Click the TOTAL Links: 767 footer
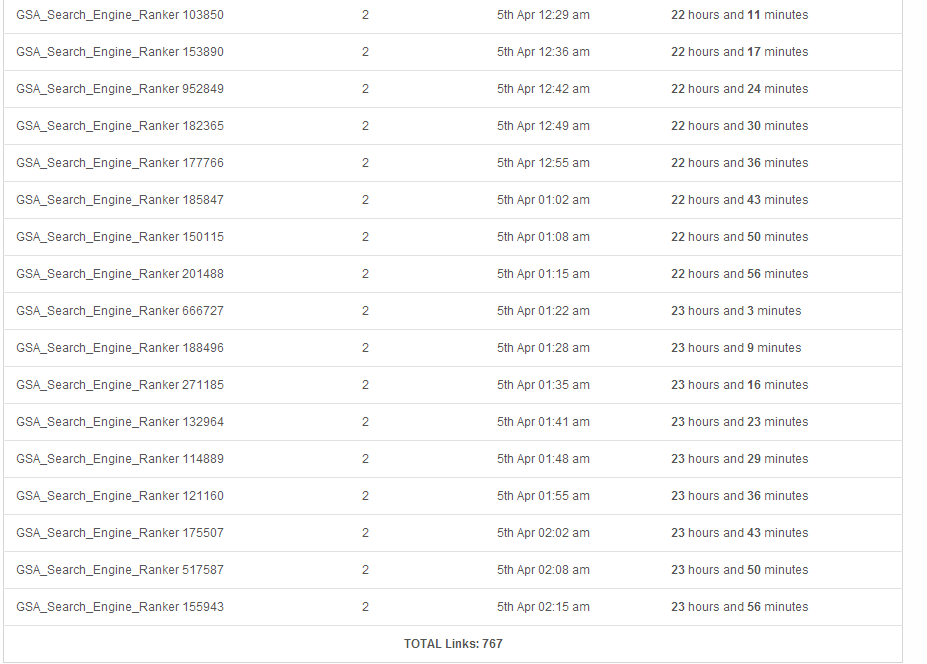This screenshot has height=664, width=927. tap(453, 644)
